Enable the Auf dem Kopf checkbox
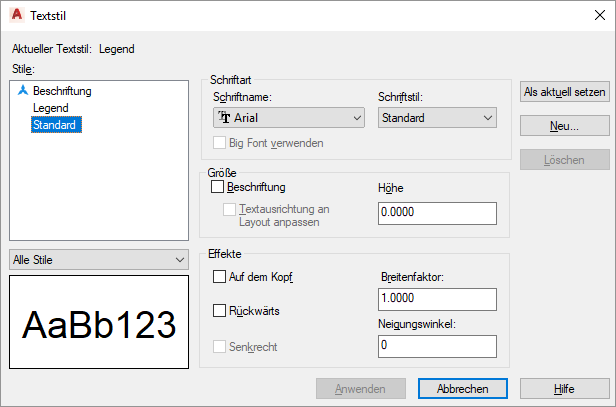Image resolution: width=616 pixels, height=407 pixels. click(219, 277)
